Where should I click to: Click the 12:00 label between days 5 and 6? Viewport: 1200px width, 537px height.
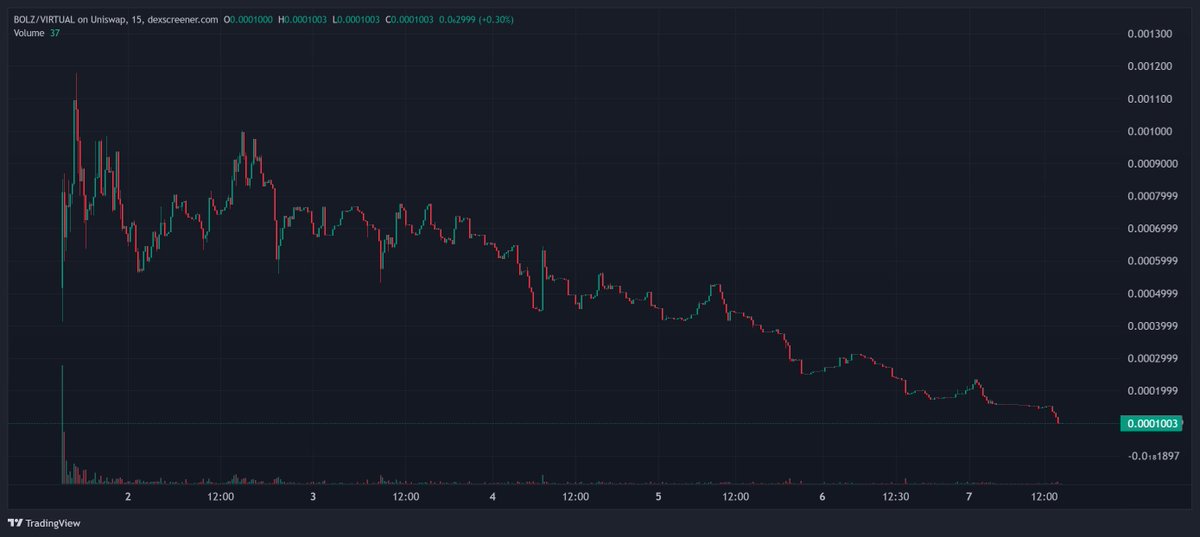pyautogui.click(x=735, y=497)
